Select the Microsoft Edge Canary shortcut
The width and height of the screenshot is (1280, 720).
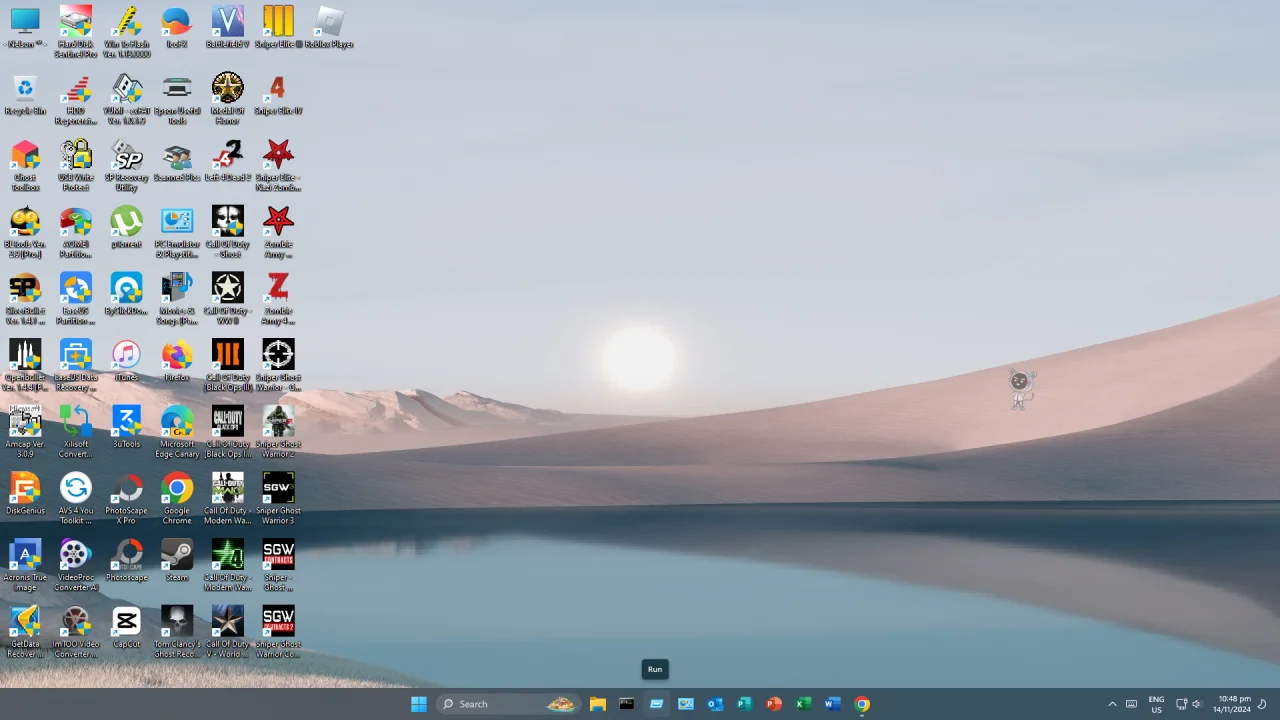tap(177, 432)
